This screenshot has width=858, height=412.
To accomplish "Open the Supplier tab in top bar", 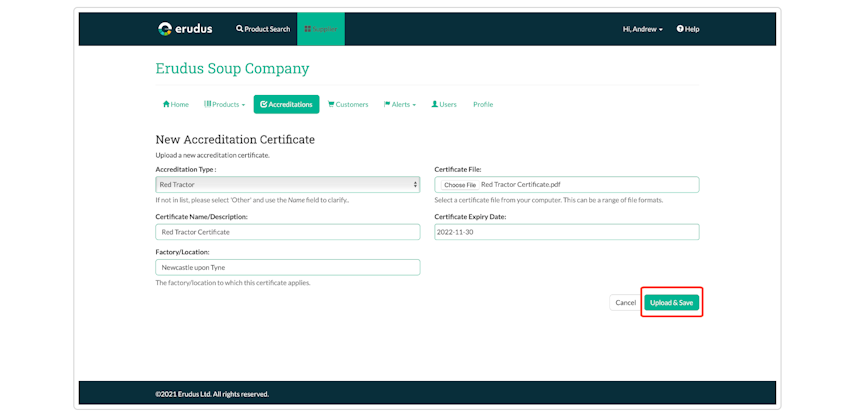I will click(321, 29).
